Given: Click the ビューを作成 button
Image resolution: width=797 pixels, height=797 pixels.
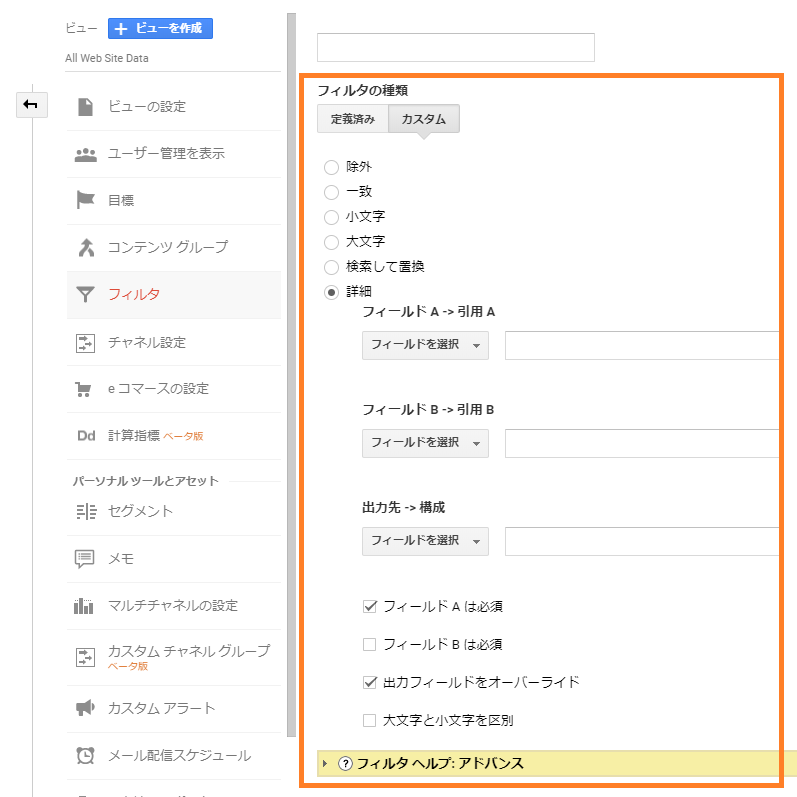Looking at the screenshot, I should 160,29.
